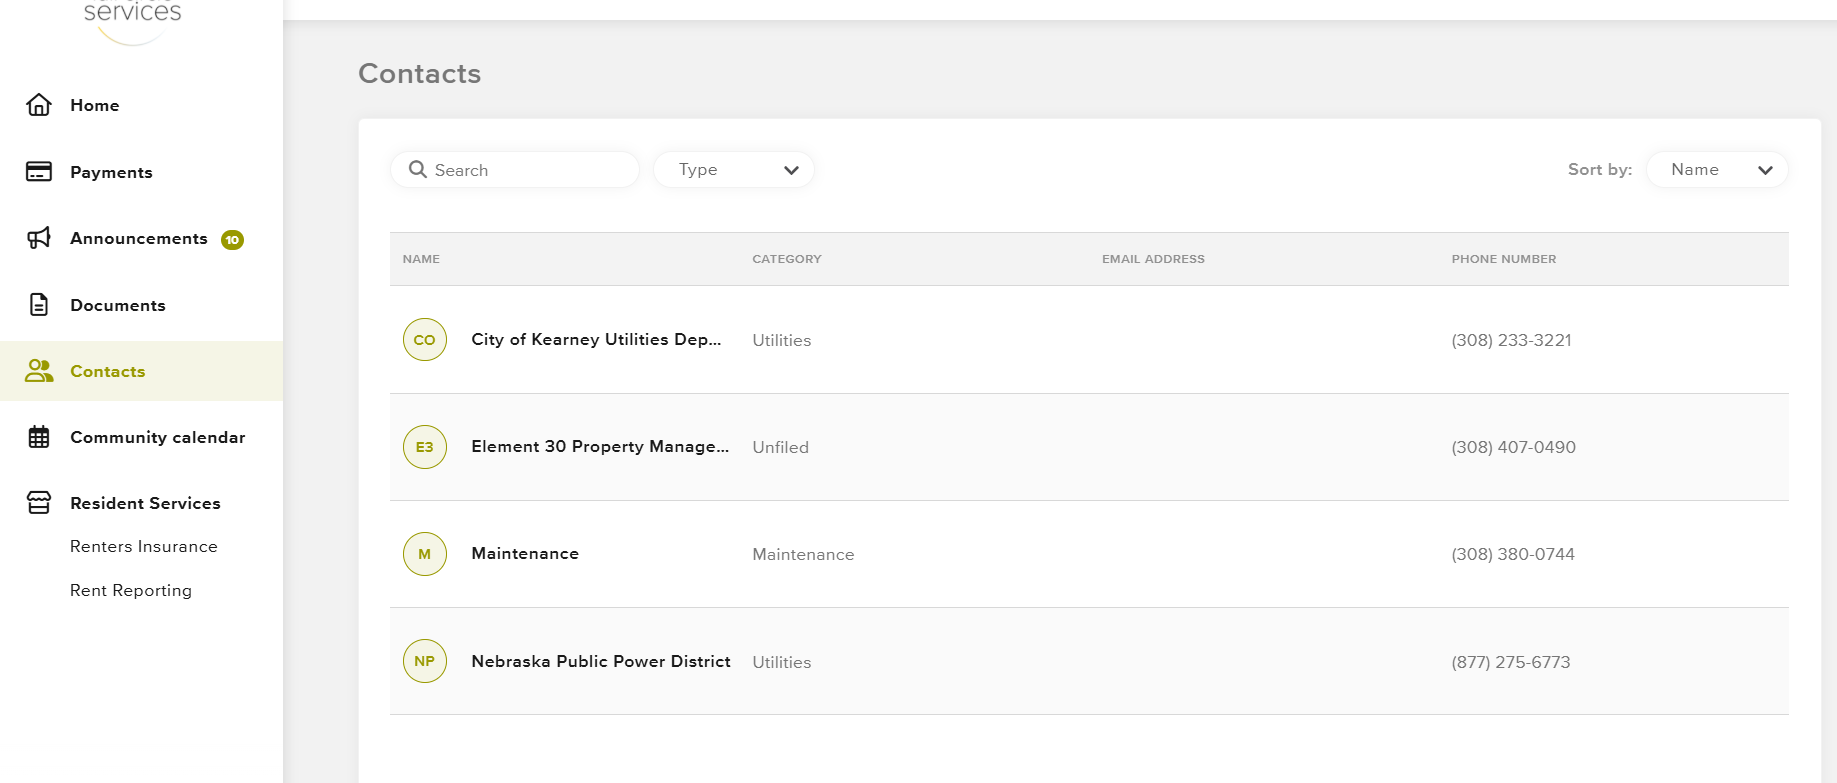The image size is (1837, 783).
Task: Click into the contacts Search field
Action: 530,170
